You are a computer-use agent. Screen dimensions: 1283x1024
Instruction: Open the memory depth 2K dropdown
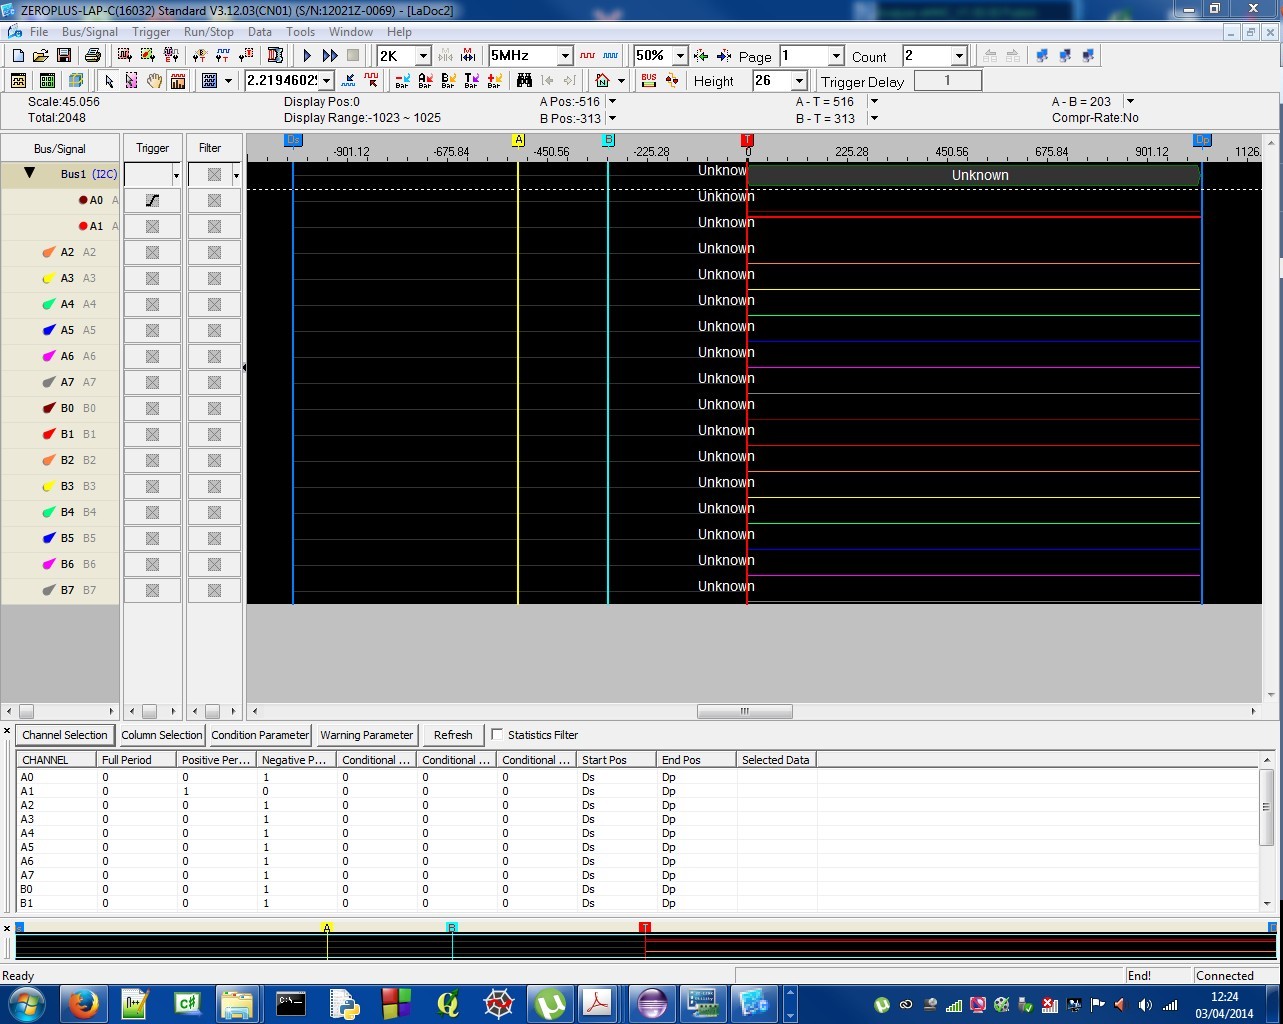tap(423, 56)
